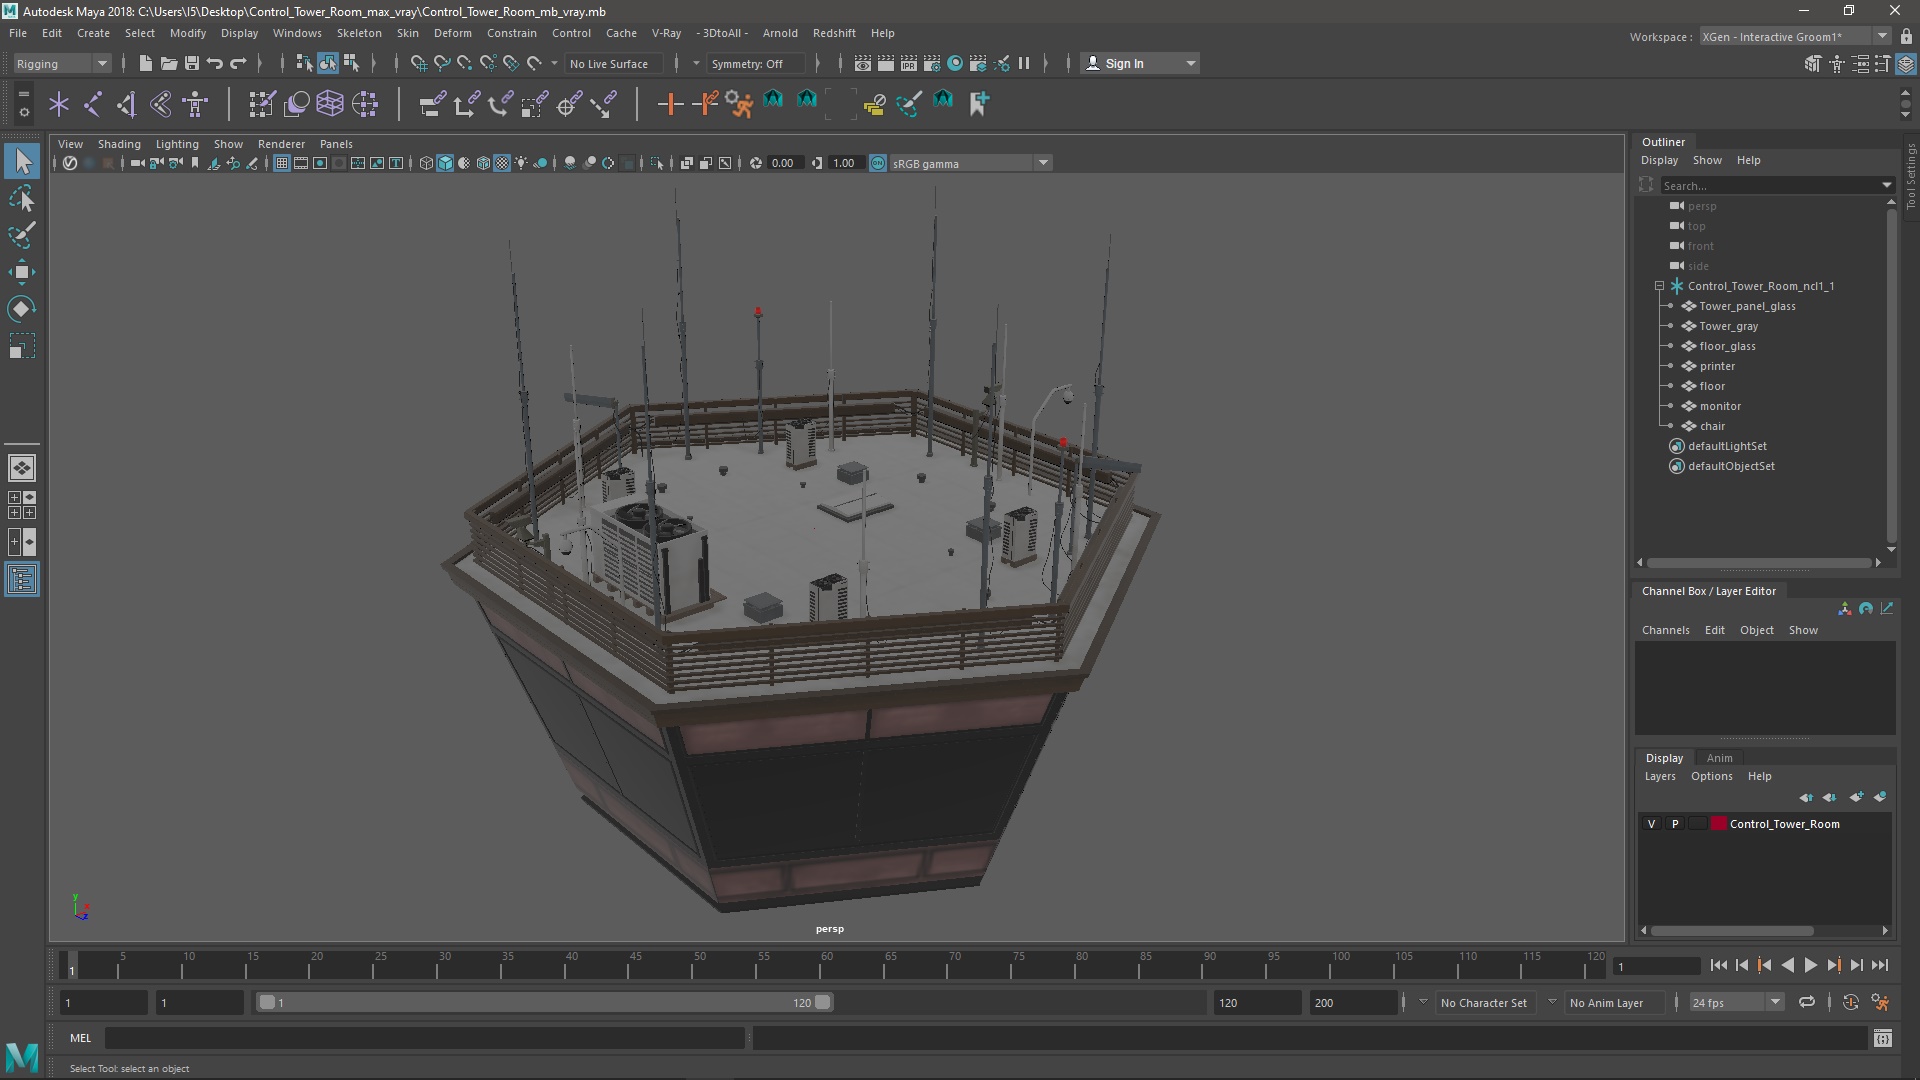The image size is (1920, 1080).
Task: Collapse the Control_Tower_Room_ncl1_1 tree node
Action: (x=1660, y=286)
